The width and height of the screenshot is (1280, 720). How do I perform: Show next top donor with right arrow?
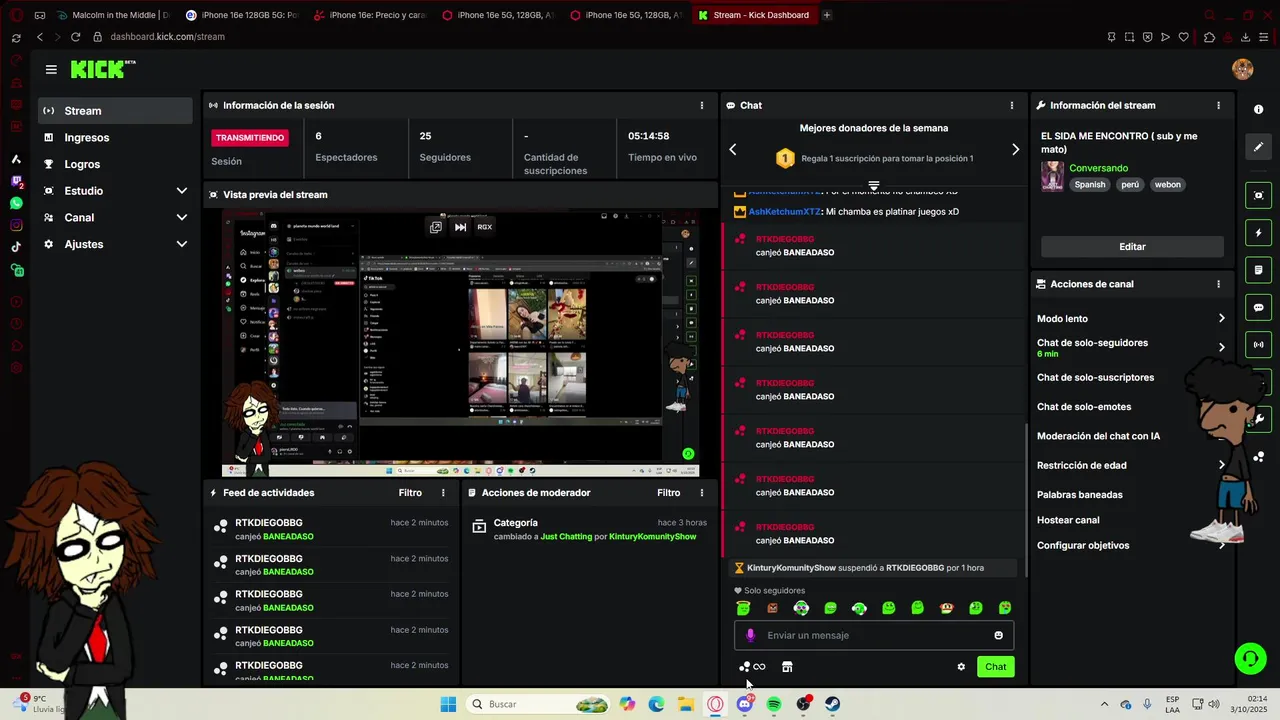click(1015, 149)
